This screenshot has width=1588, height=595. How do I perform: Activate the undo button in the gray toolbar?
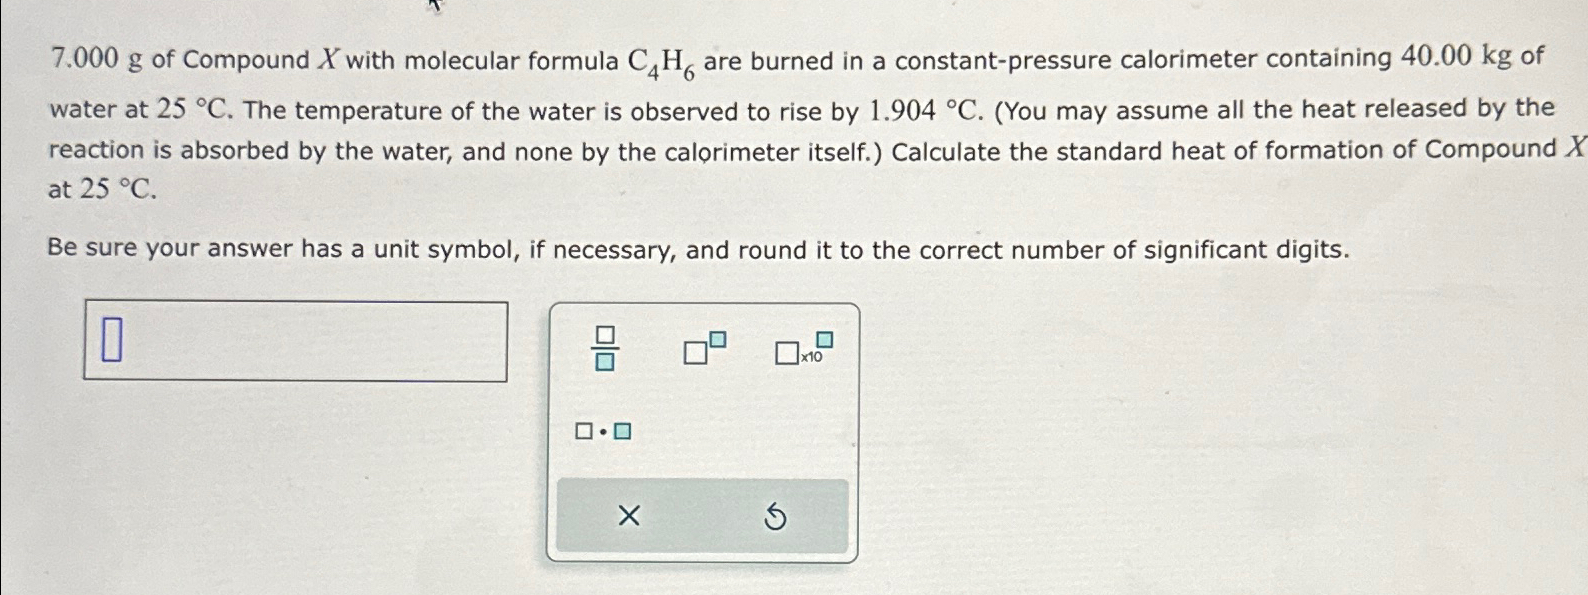tap(777, 517)
